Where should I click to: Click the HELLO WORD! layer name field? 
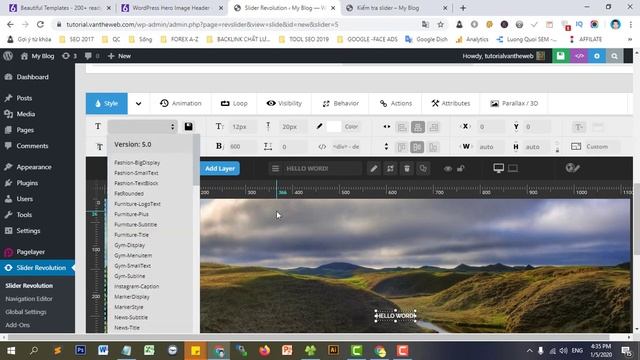(322, 169)
